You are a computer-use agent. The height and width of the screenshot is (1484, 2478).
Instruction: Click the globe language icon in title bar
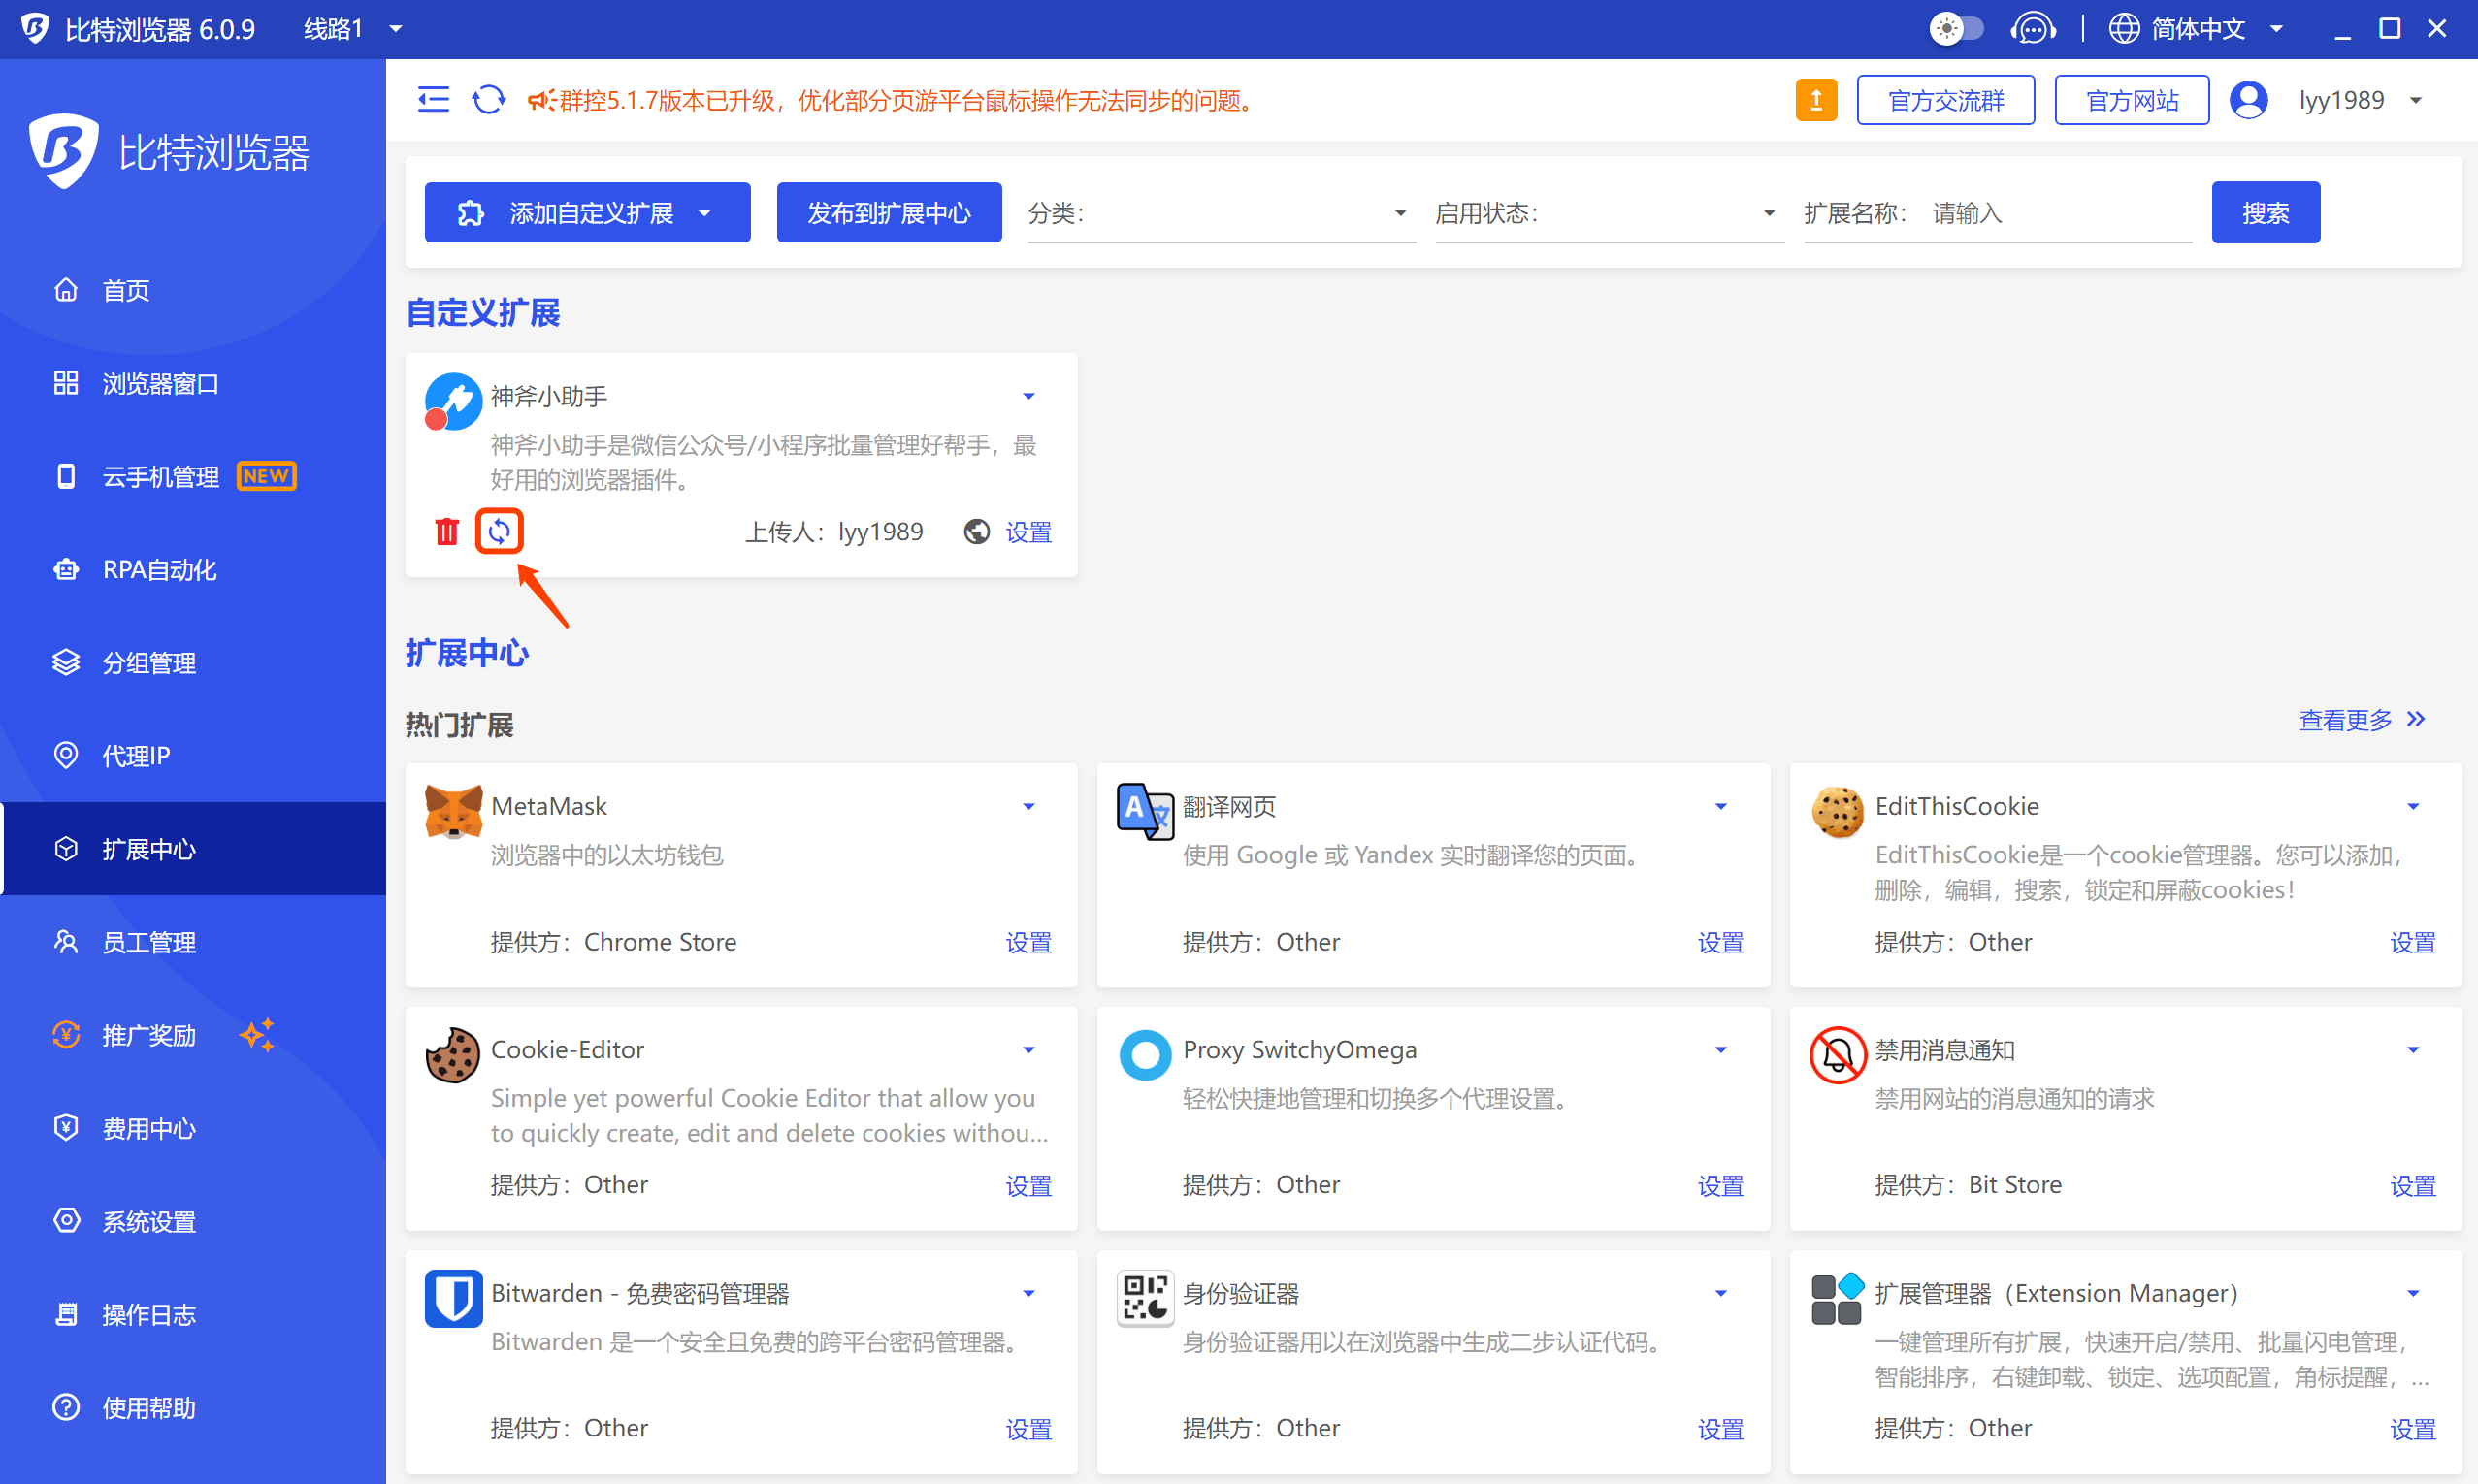[2124, 29]
